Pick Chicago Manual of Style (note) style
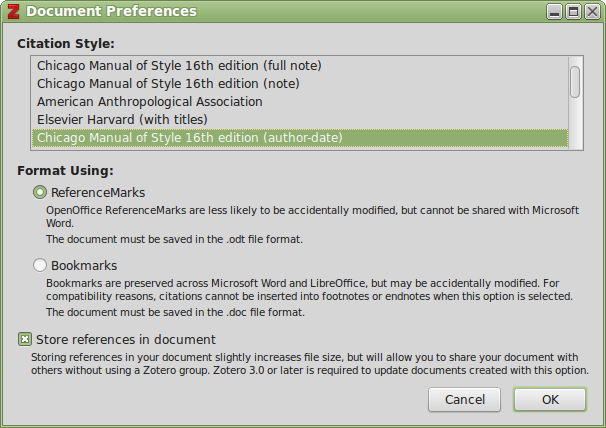The image size is (606, 428). (x=300, y=84)
